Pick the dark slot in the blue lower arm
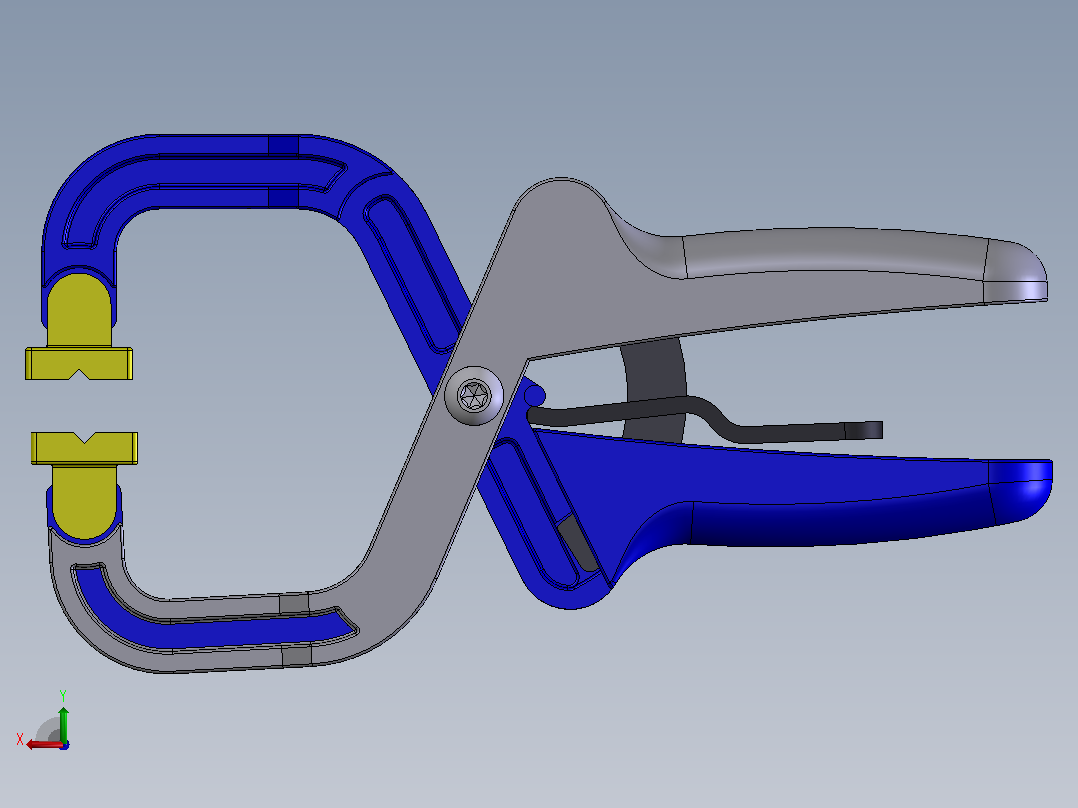Image resolution: width=1078 pixels, height=808 pixels. tap(578, 543)
